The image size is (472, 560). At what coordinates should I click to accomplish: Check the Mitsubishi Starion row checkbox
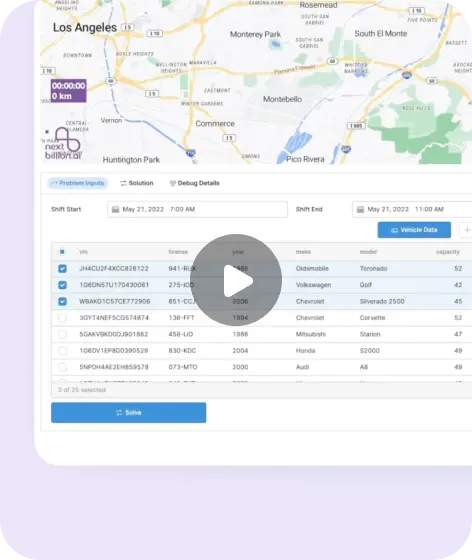pos(62,334)
